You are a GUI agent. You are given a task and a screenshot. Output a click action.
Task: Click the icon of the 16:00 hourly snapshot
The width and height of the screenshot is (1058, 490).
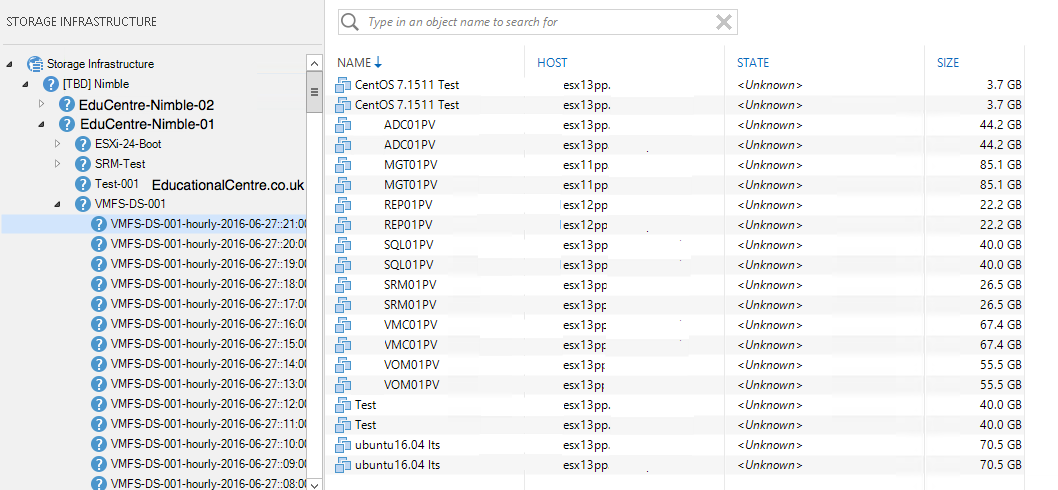[99, 324]
